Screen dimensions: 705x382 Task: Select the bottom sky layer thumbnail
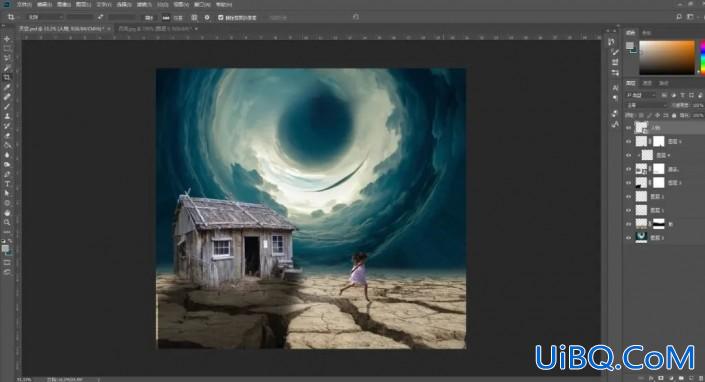[641, 237]
